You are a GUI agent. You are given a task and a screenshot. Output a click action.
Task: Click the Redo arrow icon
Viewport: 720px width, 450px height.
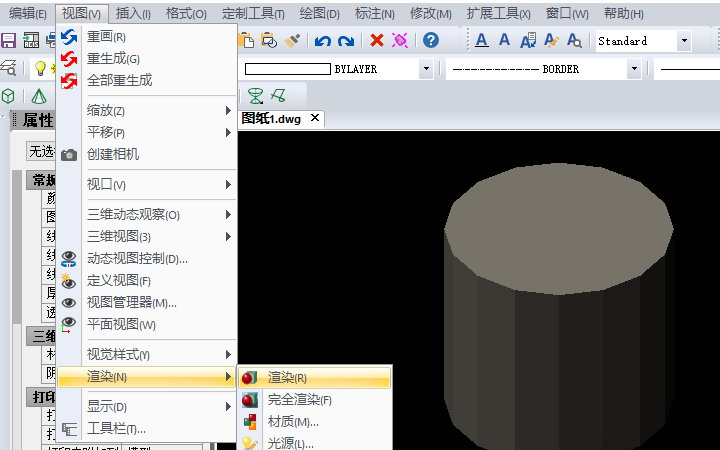tap(346, 41)
